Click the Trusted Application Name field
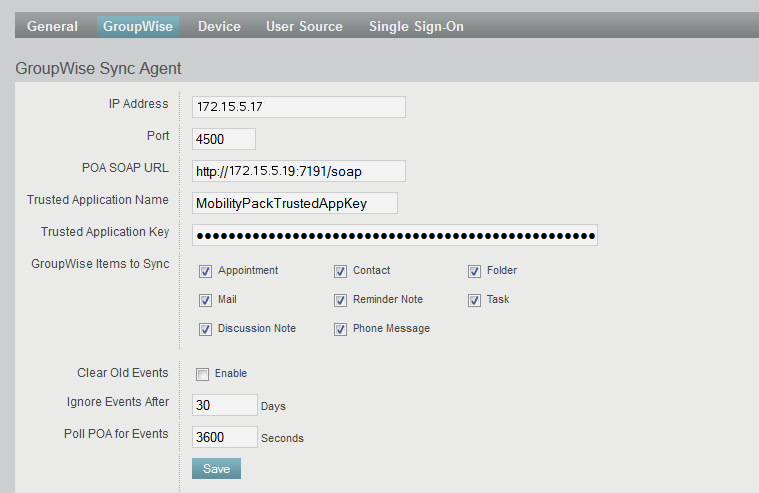 coord(295,203)
